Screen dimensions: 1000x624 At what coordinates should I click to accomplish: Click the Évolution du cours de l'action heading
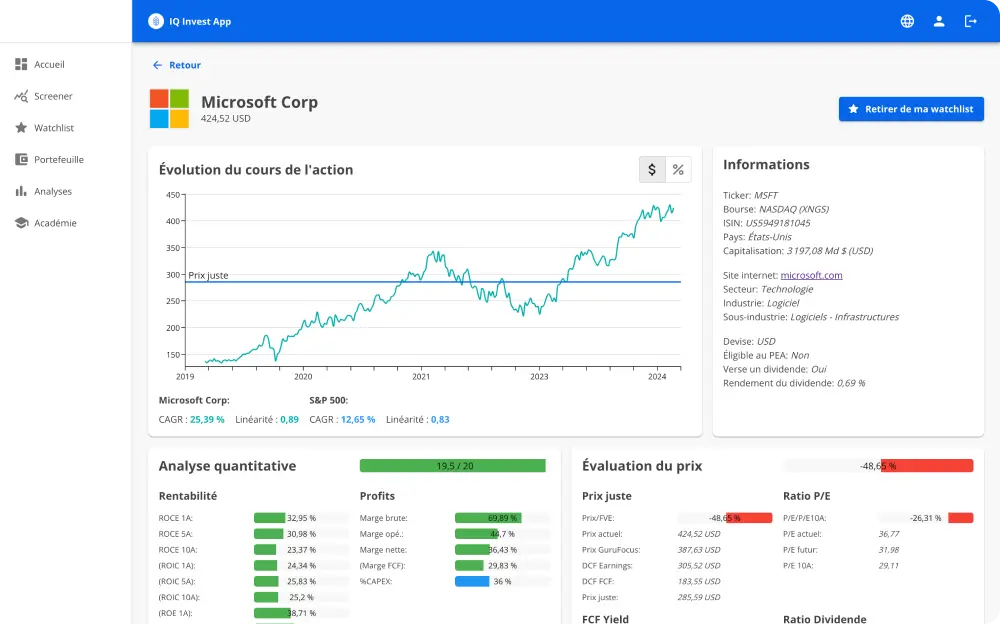[x=256, y=170]
